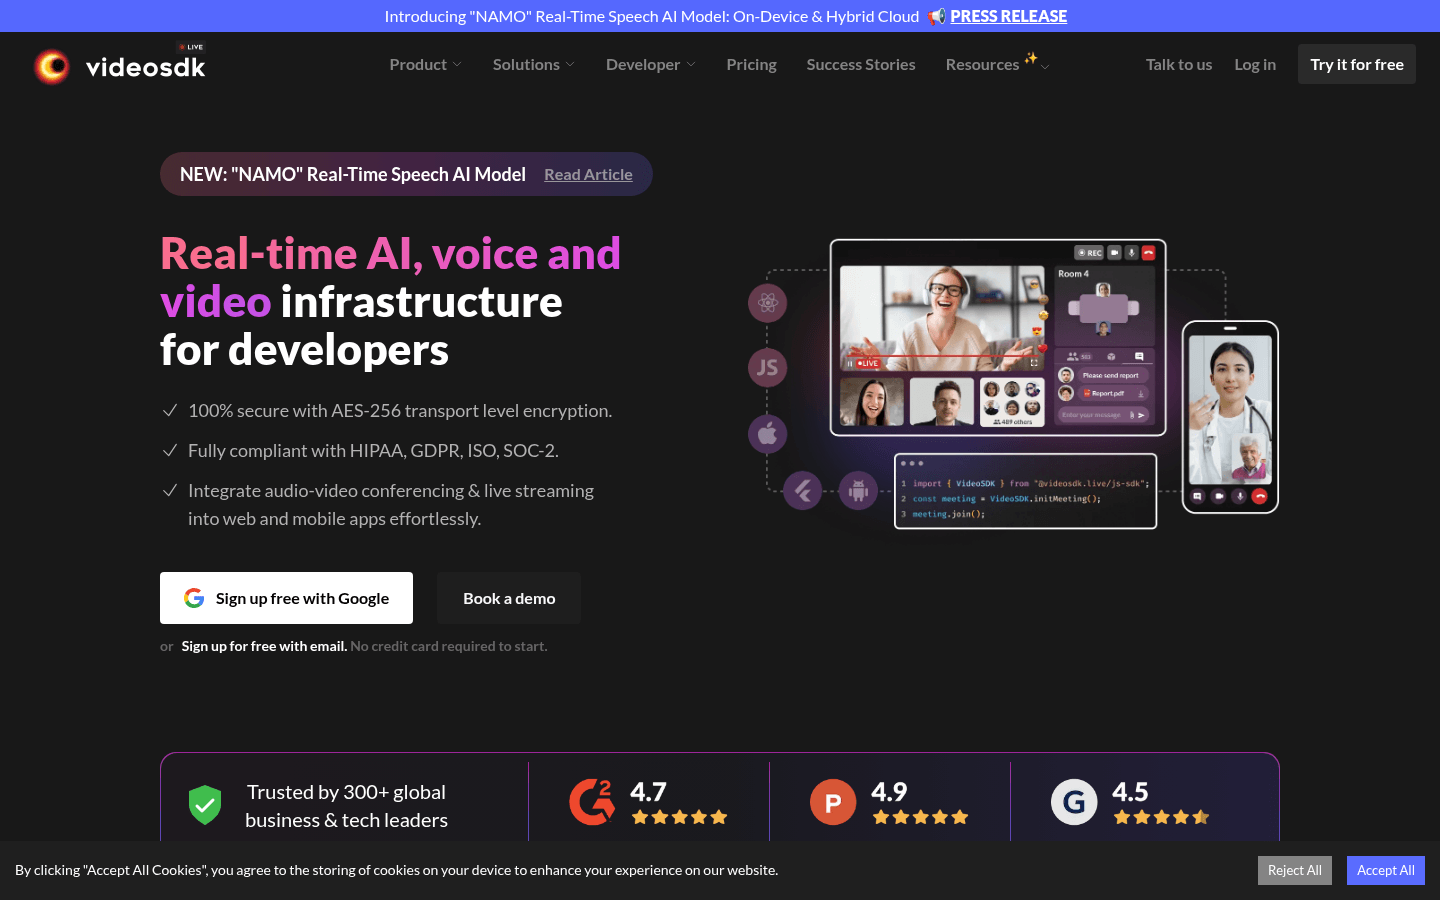Image resolution: width=1440 pixels, height=900 pixels.
Task: Click the Product Hunt P logo
Action: [x=833, y=801]
